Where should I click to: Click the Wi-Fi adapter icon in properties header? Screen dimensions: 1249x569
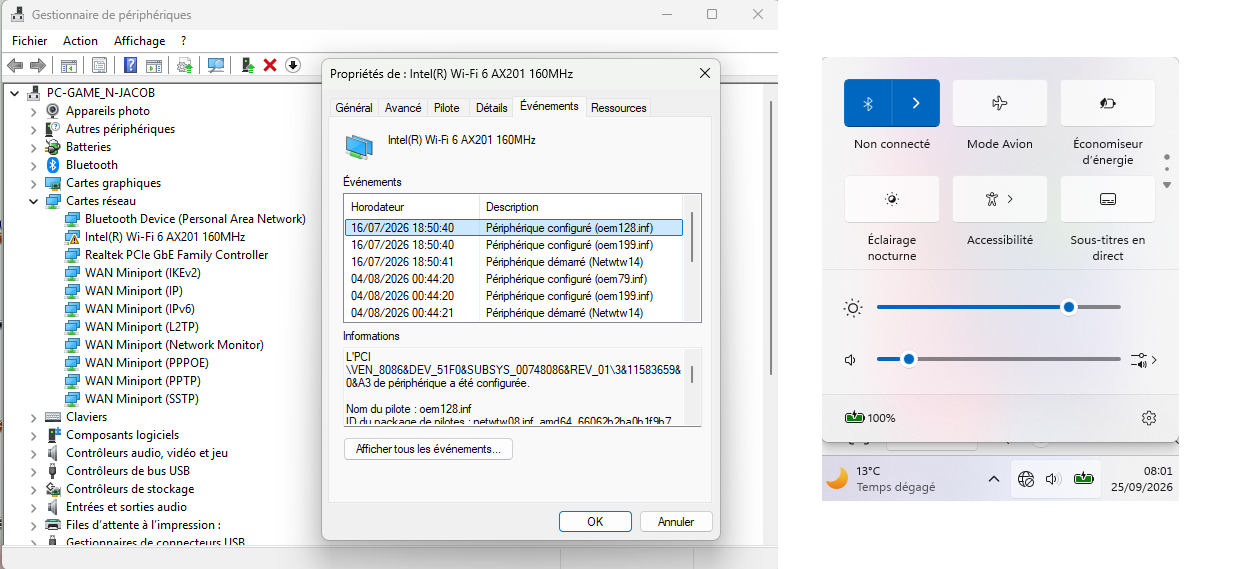(x=359, y=146)
